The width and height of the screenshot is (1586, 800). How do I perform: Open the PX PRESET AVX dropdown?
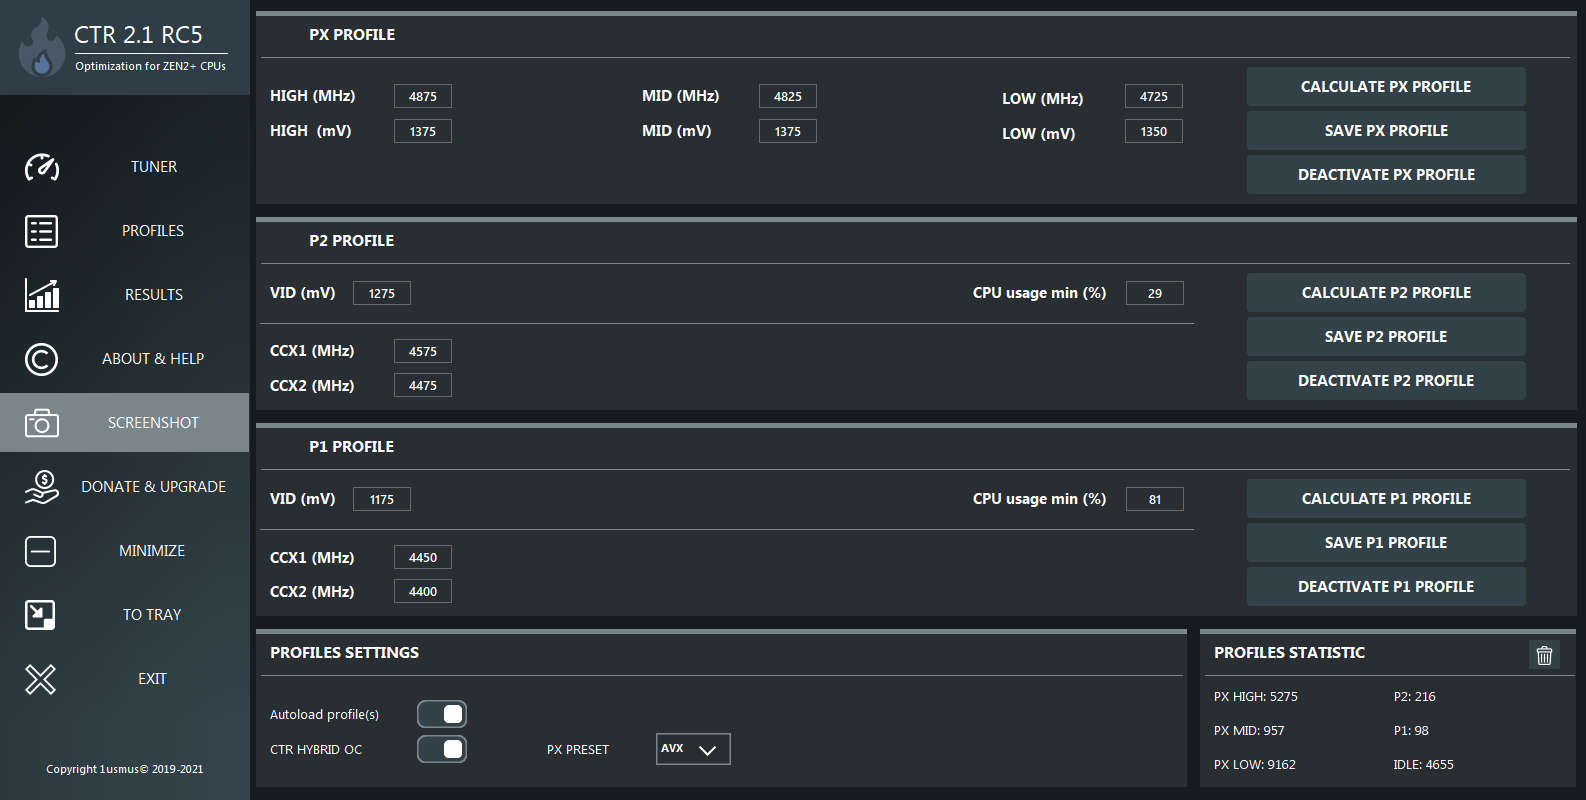pos(693,749)
